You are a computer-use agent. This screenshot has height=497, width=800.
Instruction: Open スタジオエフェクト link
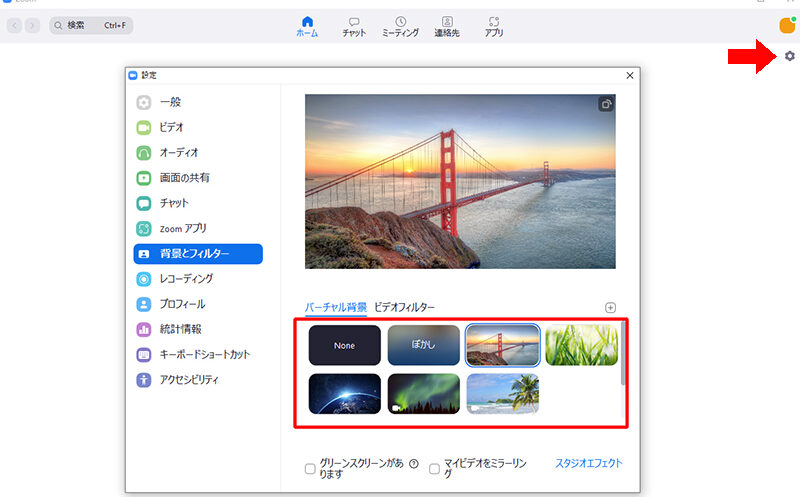[588, 463]
